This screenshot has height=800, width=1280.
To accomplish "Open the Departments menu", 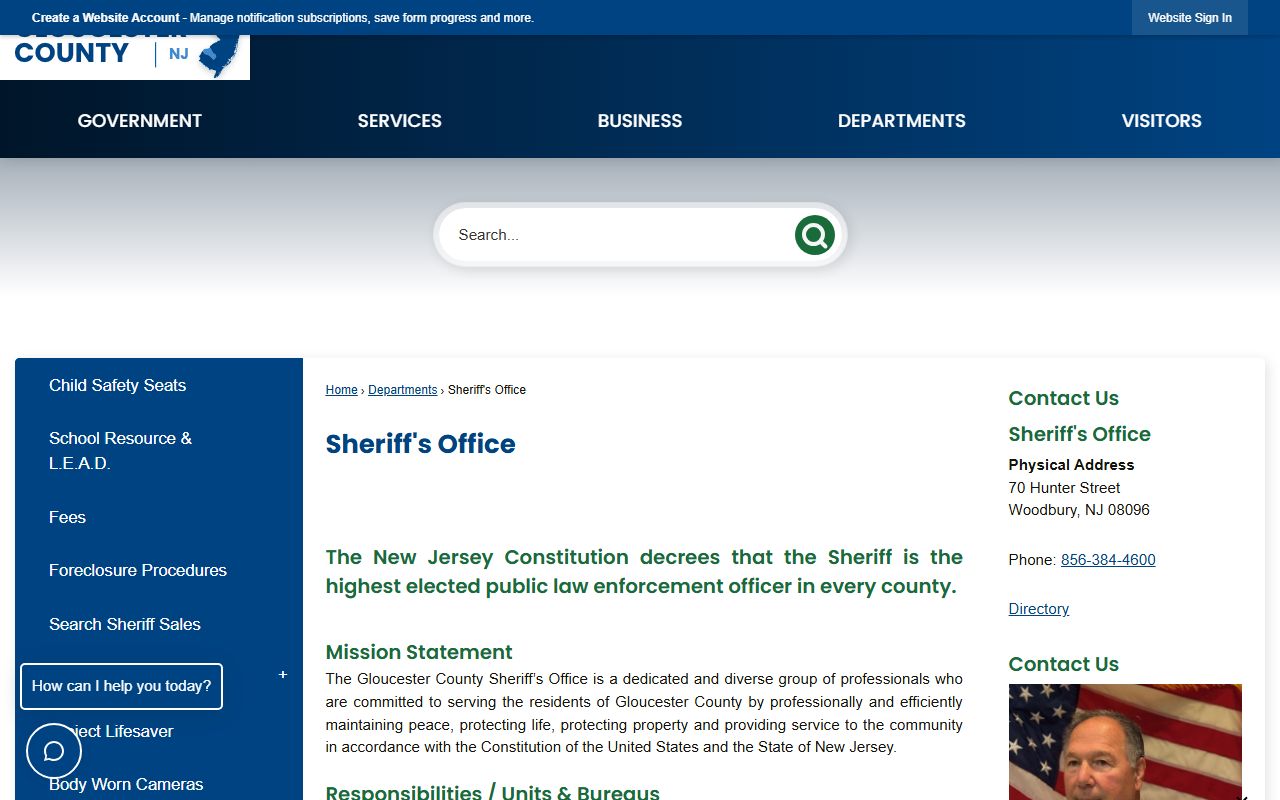I will [x=902, y=121].
